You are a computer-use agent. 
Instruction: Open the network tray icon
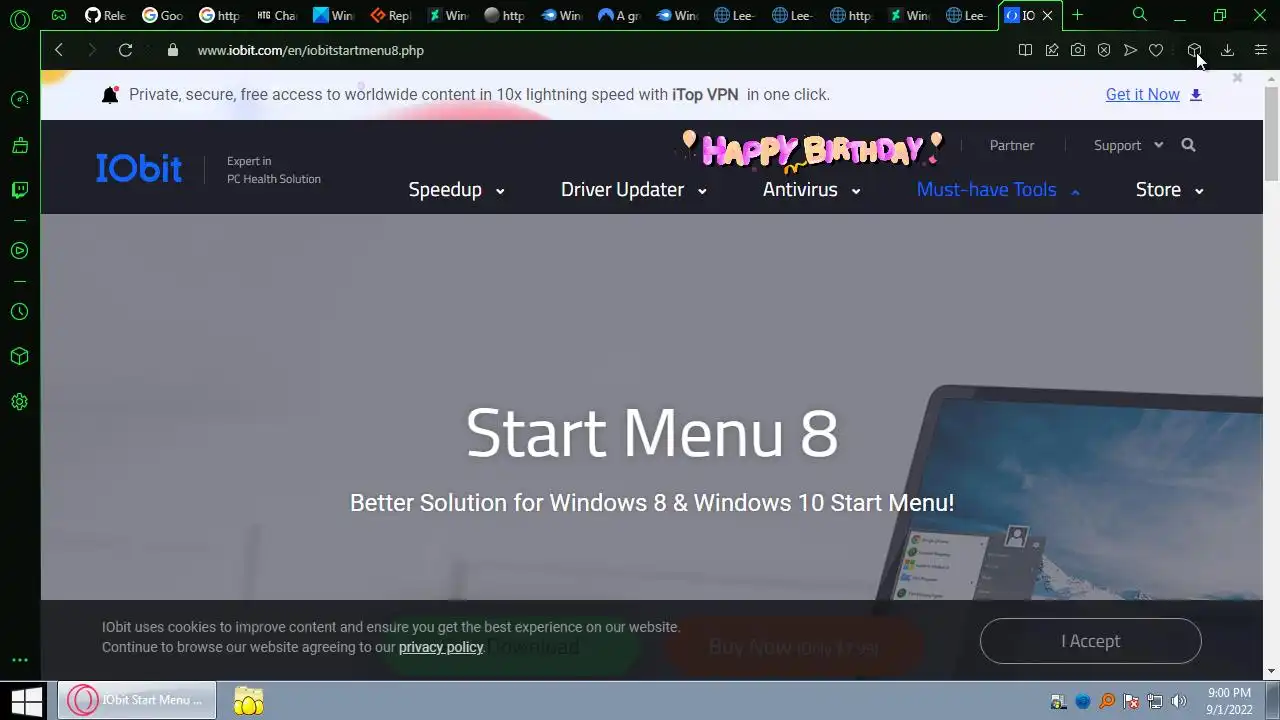point(1155,701)
